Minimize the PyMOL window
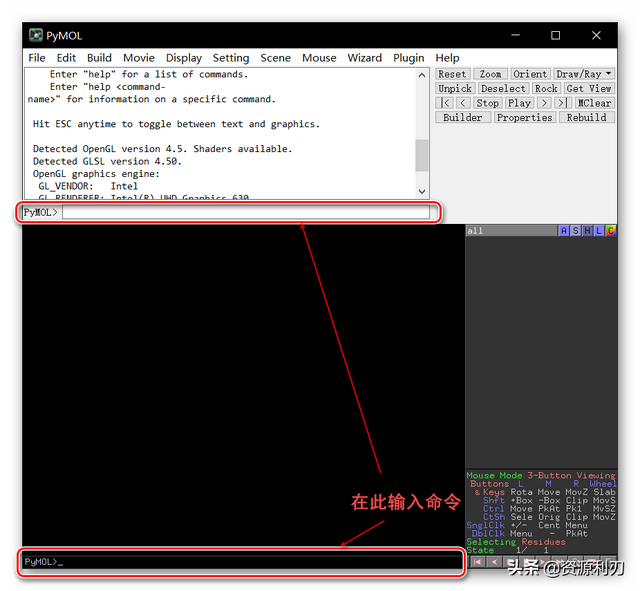The width and height of the screenshot is (640, 591). (516, 35)
